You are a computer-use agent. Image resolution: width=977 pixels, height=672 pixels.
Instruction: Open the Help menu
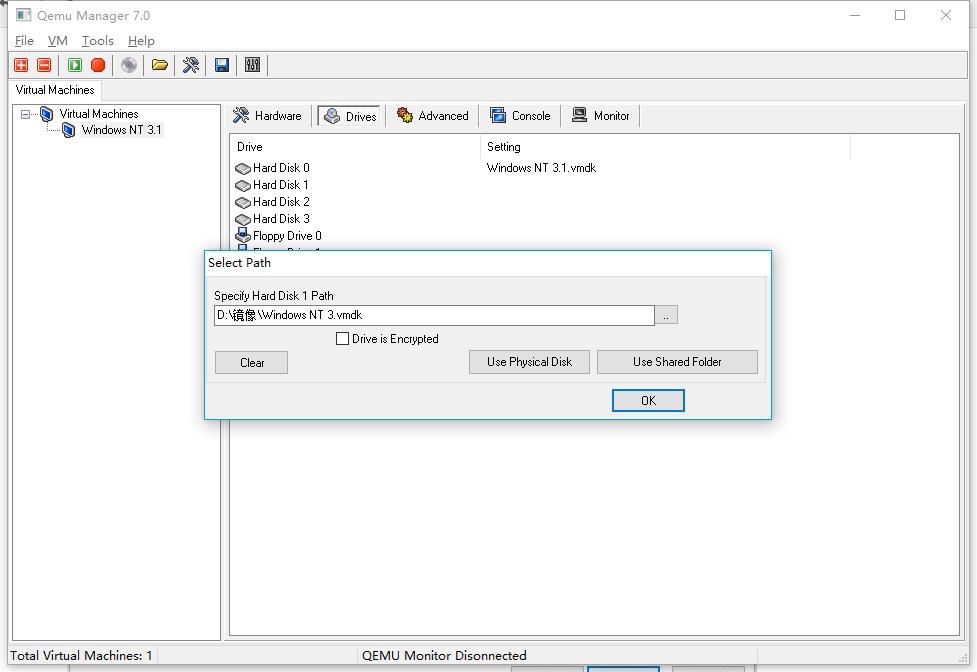point(141,40)
